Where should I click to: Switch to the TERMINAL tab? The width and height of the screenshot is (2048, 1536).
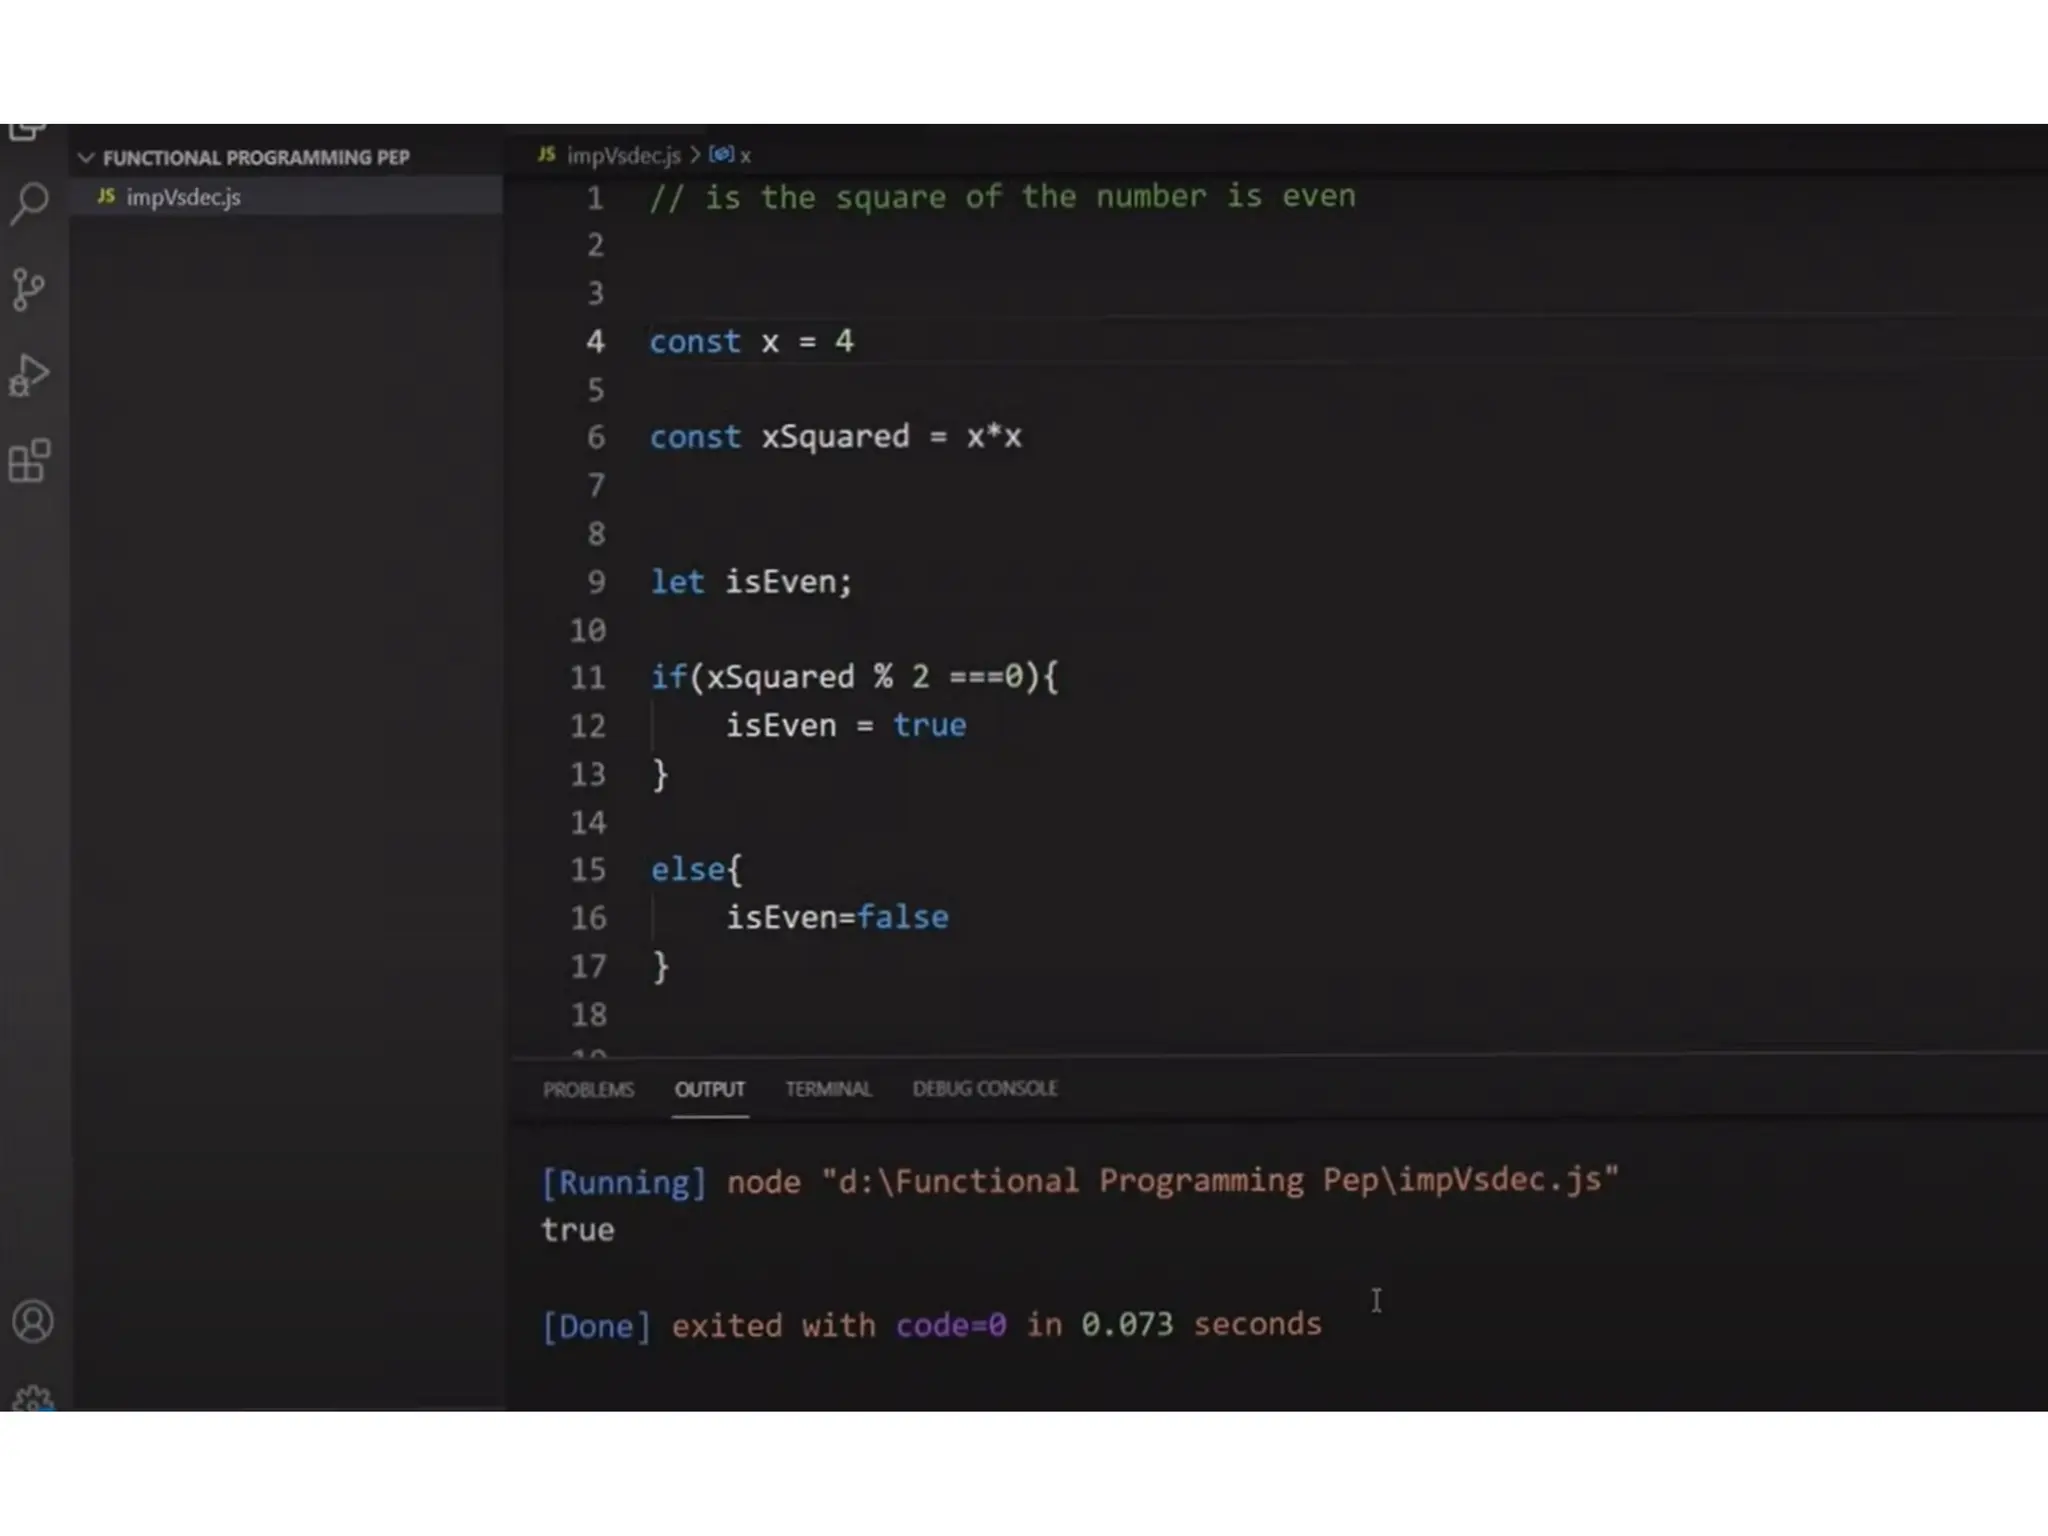(x=827, y=1089)
